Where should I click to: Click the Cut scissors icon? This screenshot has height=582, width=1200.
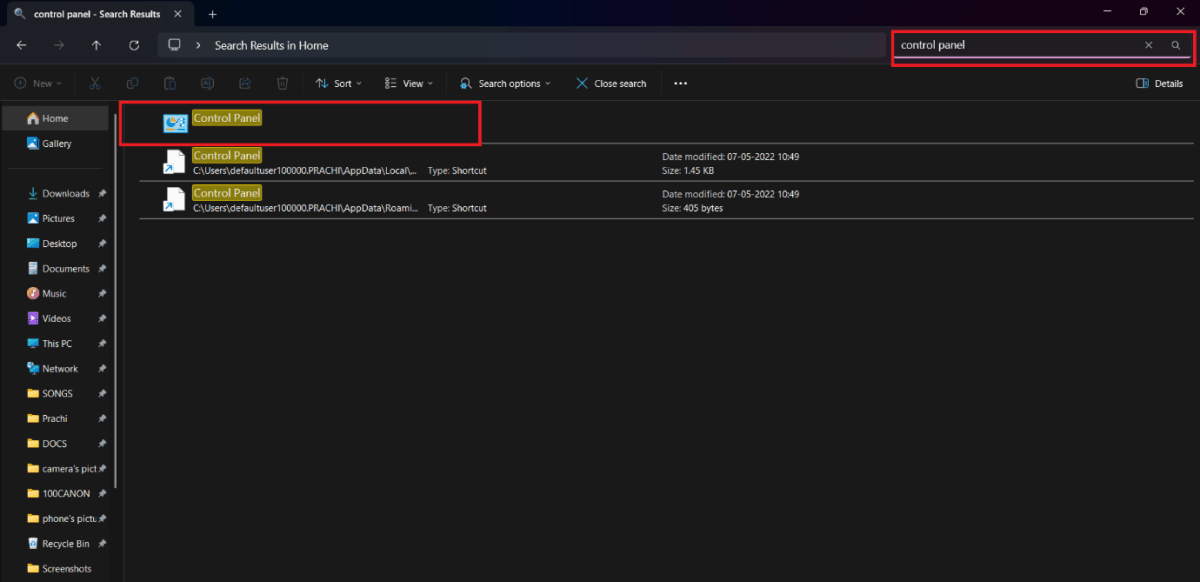(95, 83)
